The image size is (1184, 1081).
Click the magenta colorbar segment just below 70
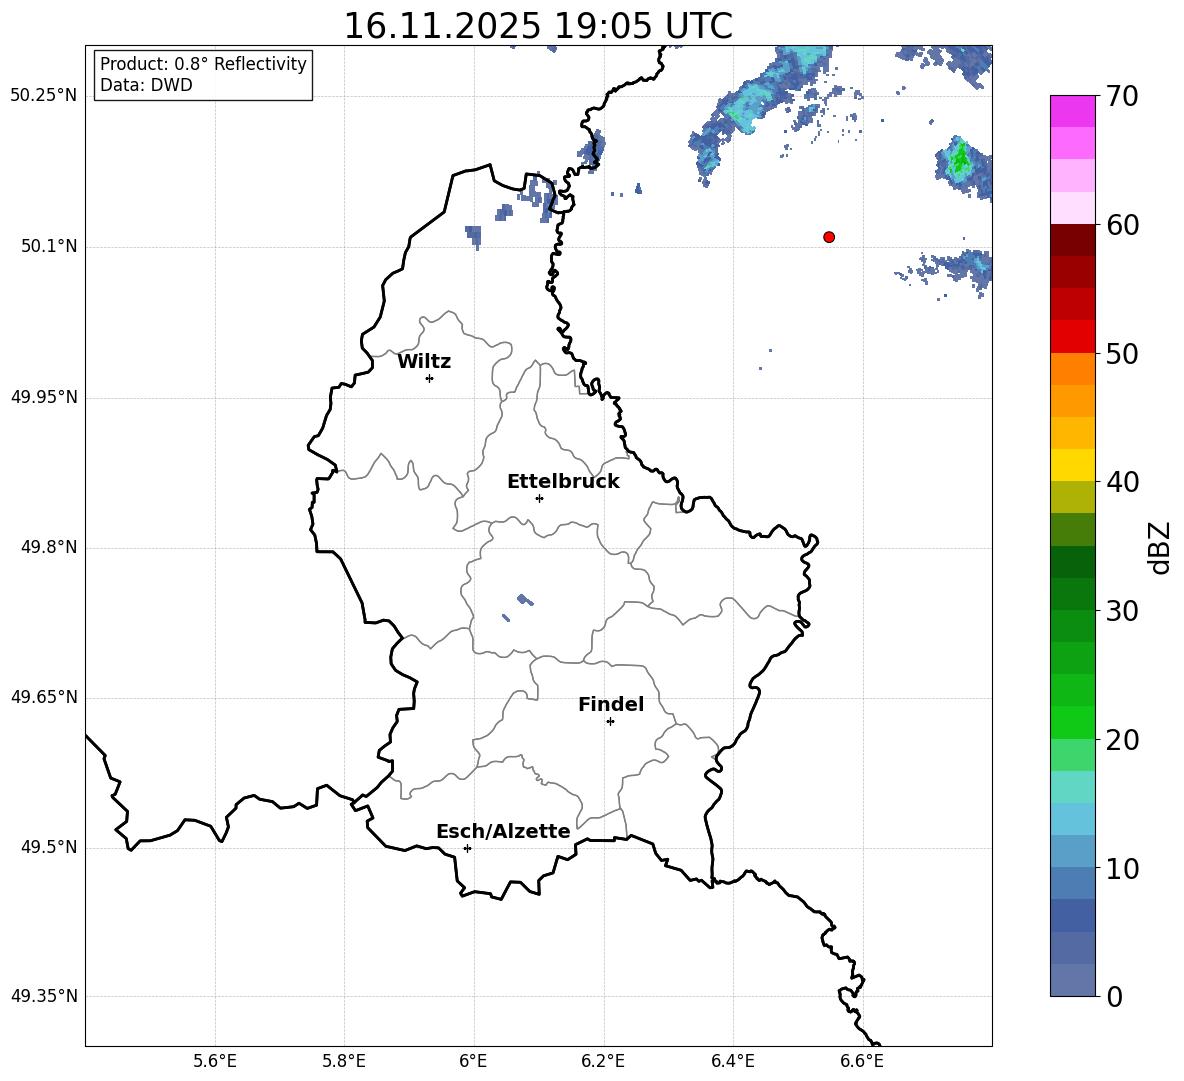1073,112
